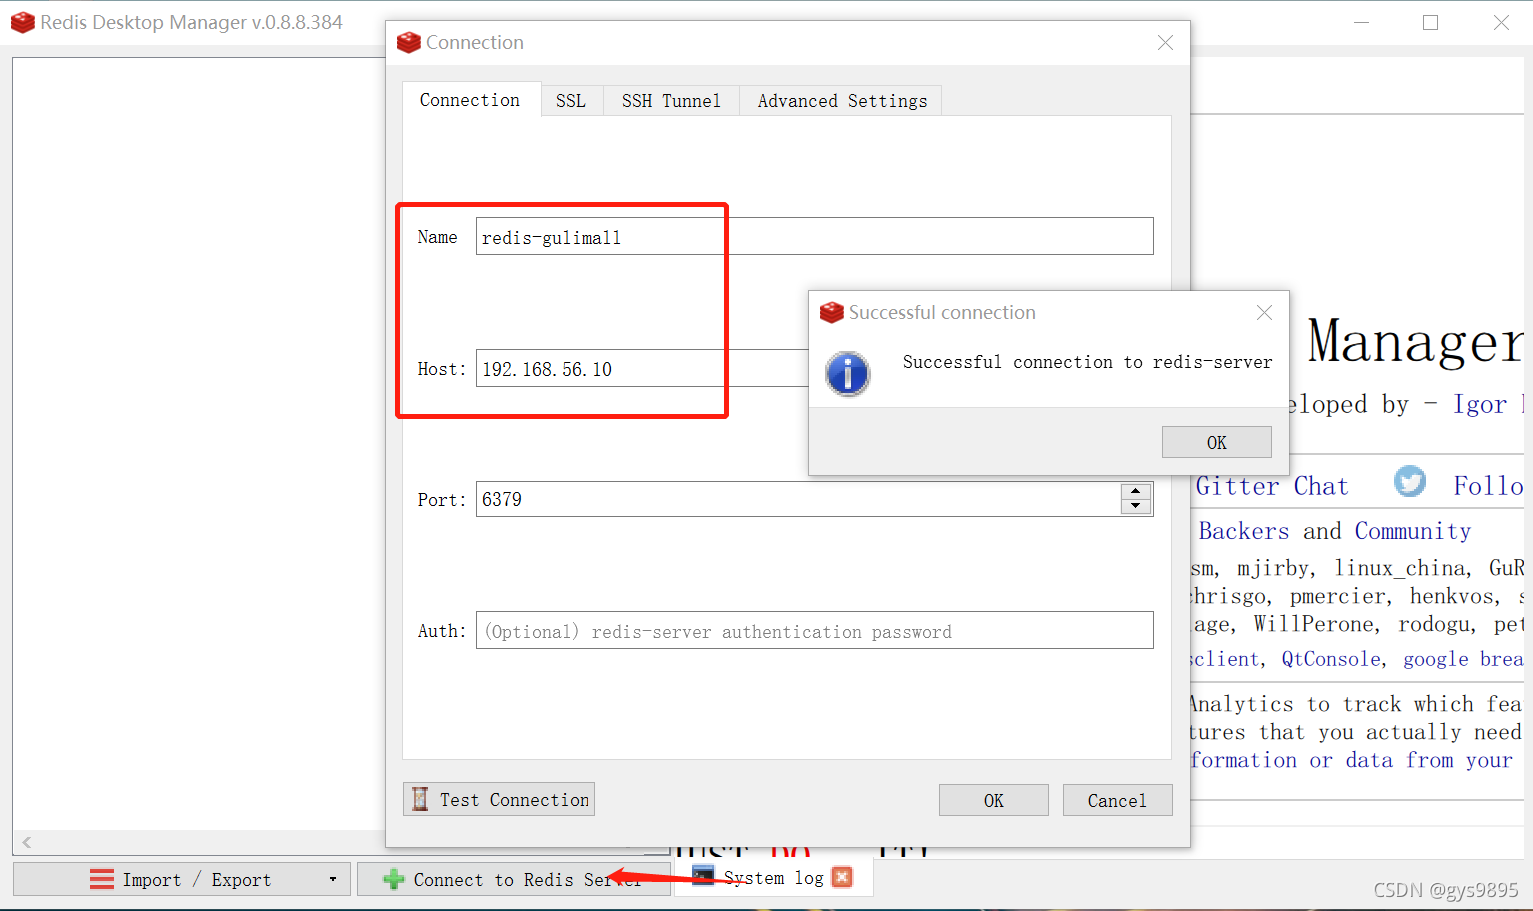Image resolution: width=1533 pixels, height=911 pixels.
Task: Click Redis Desktop Manager app icon
Action: [x=23, y=22]
